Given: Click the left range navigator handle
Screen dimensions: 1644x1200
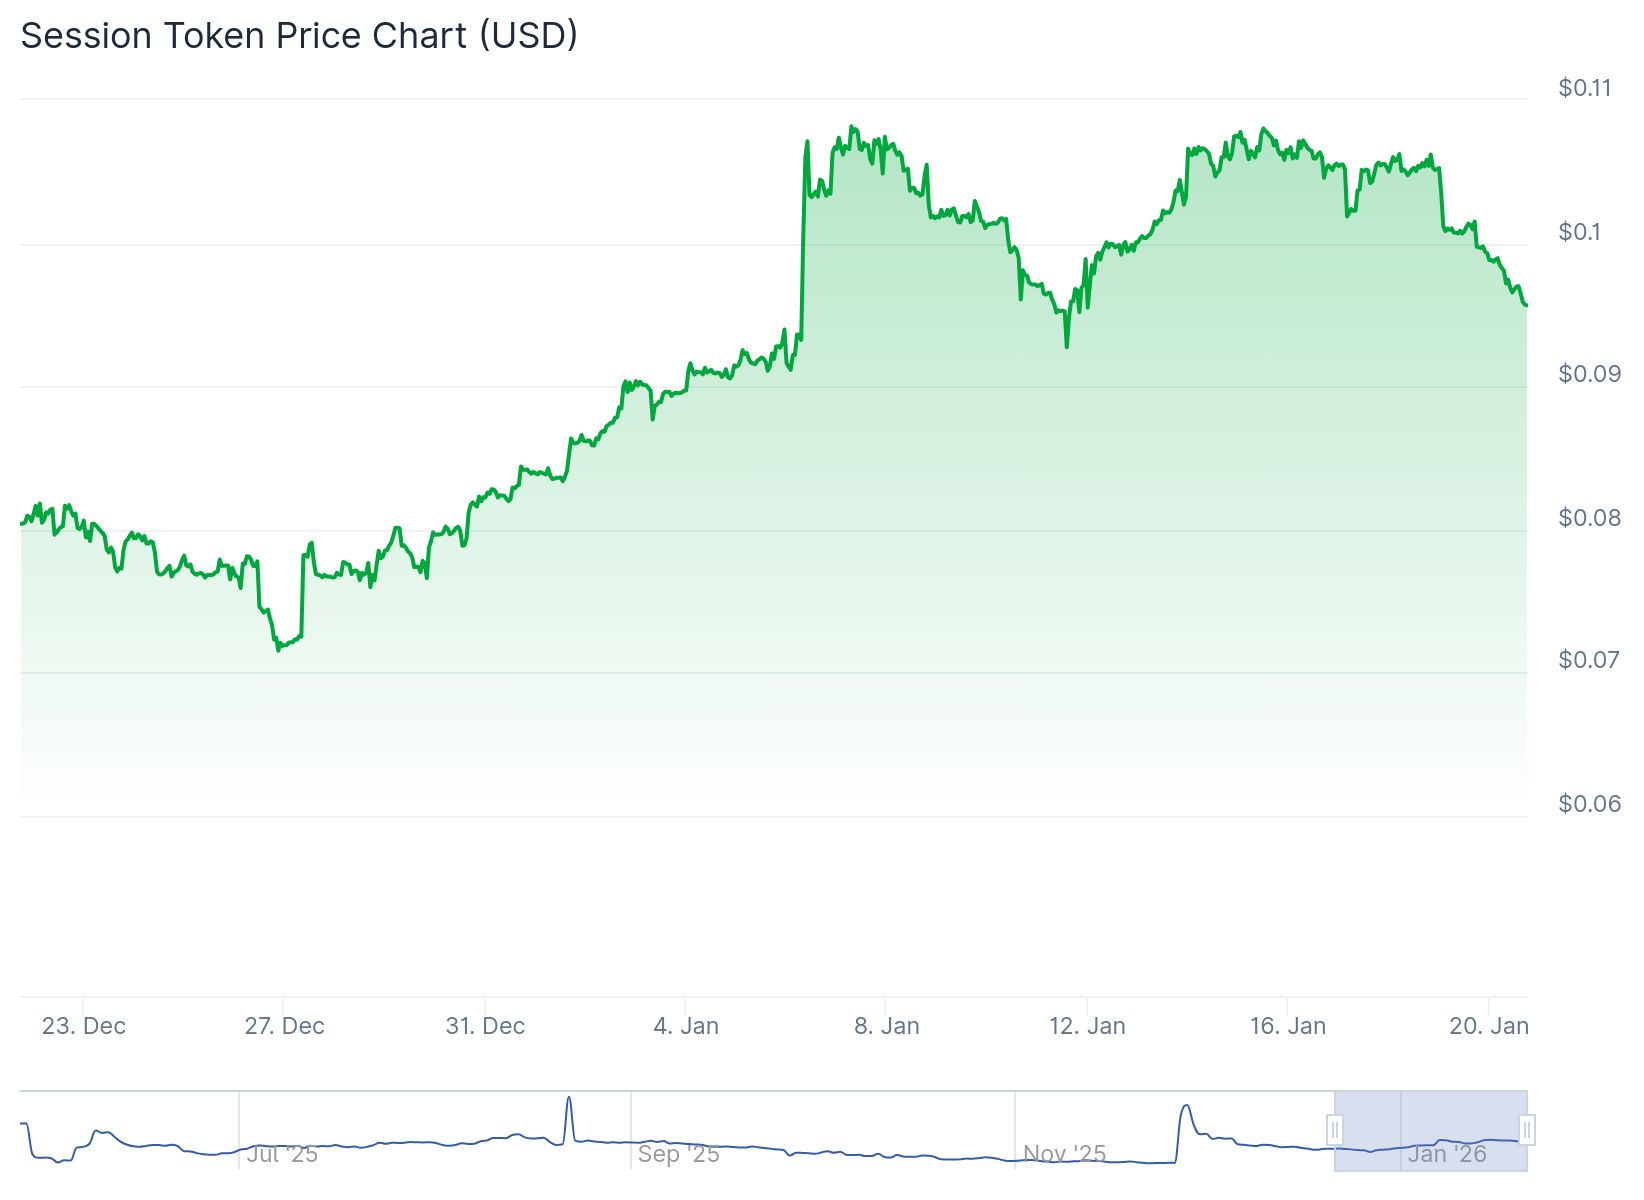Looking at the screenshot, I should [x=1334, y=1130].
